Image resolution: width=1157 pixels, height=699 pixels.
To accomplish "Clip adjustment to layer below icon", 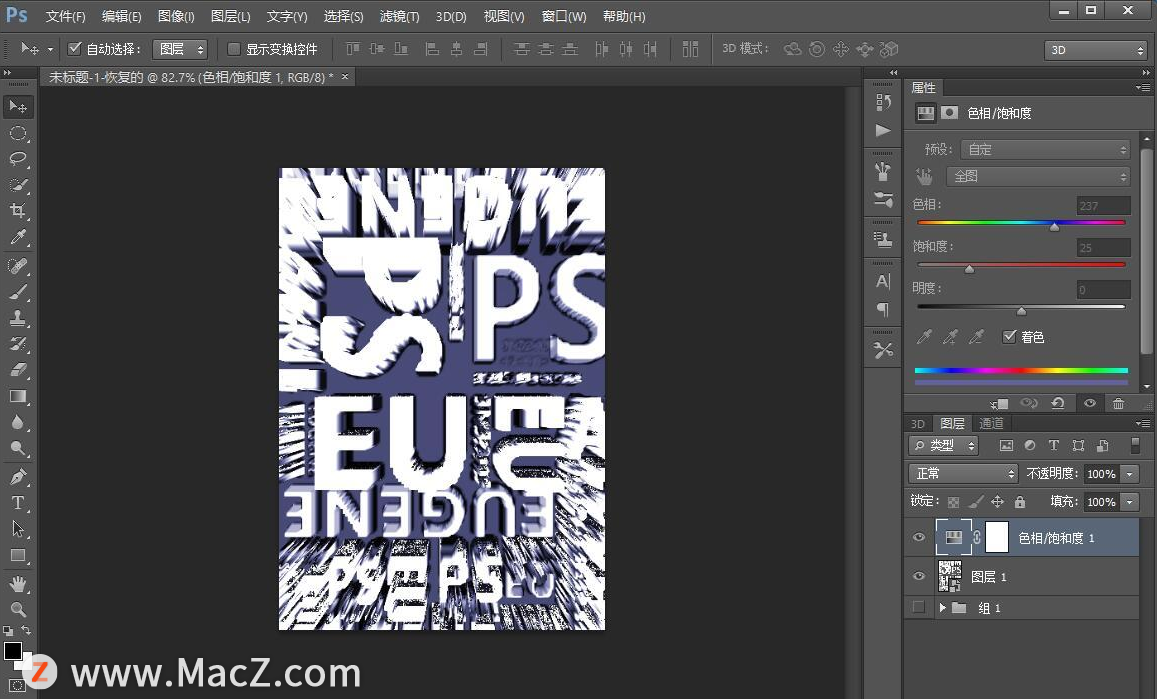I will point(1000,403).
